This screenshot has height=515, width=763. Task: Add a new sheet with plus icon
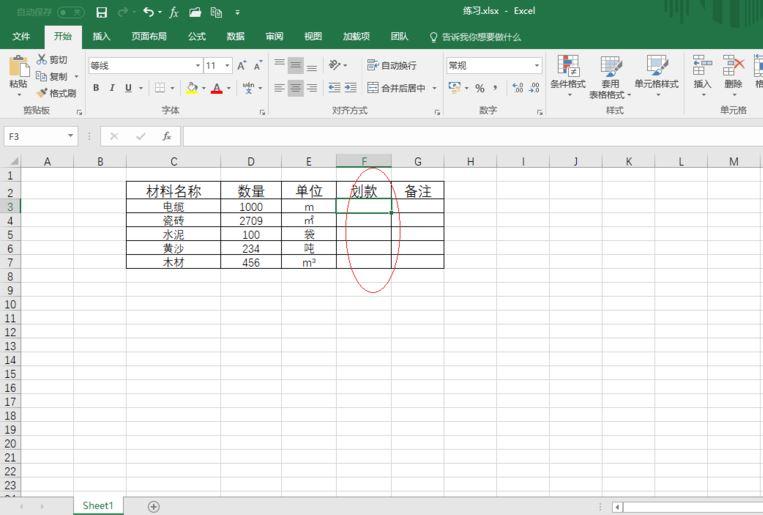coord(153,507)
